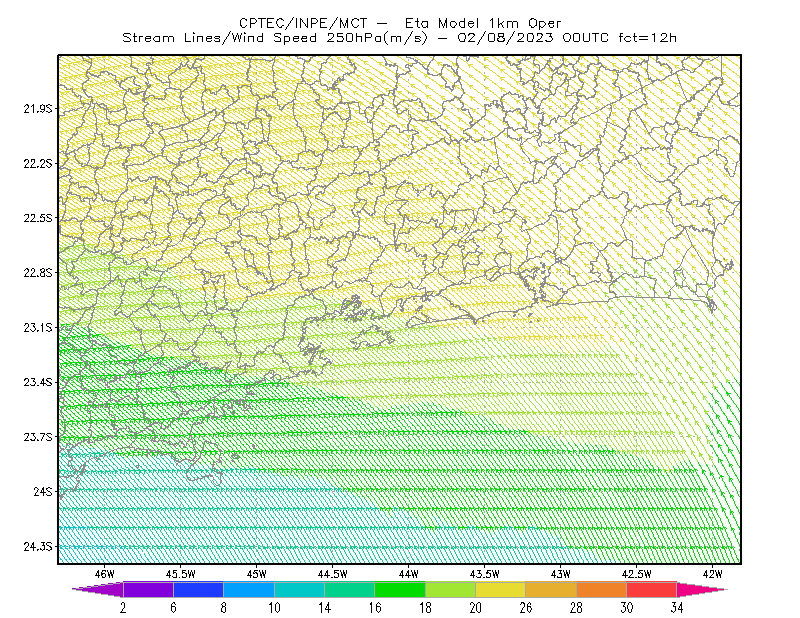Select the lime swatch between 18 and 20

point(451,589)
